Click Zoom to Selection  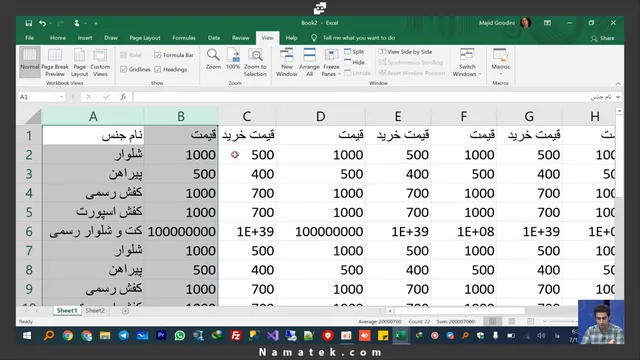tap(255, 62)
